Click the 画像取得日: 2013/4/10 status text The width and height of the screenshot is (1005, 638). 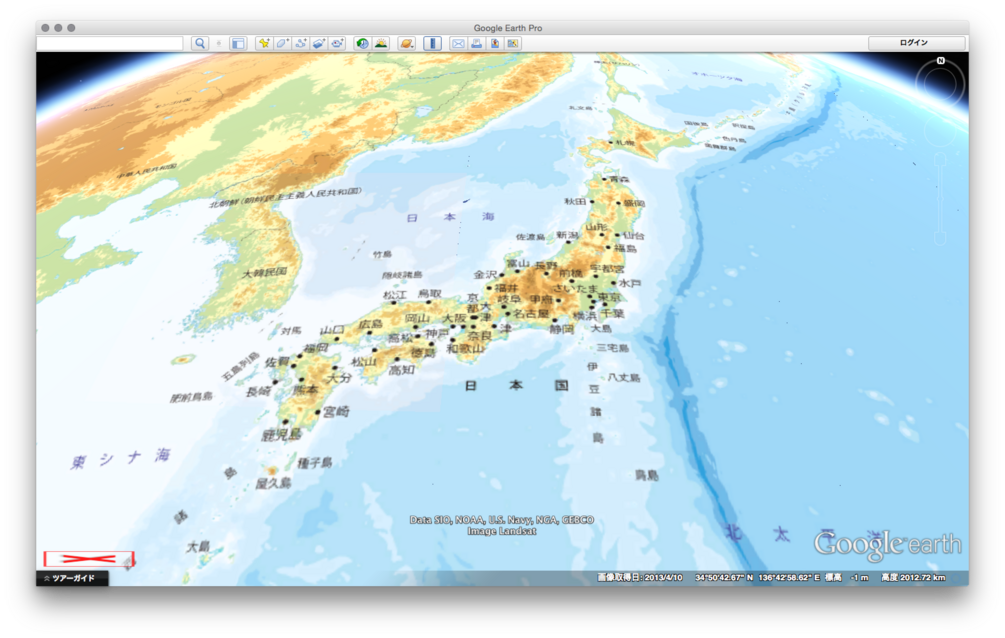click(x=640, y=578)
